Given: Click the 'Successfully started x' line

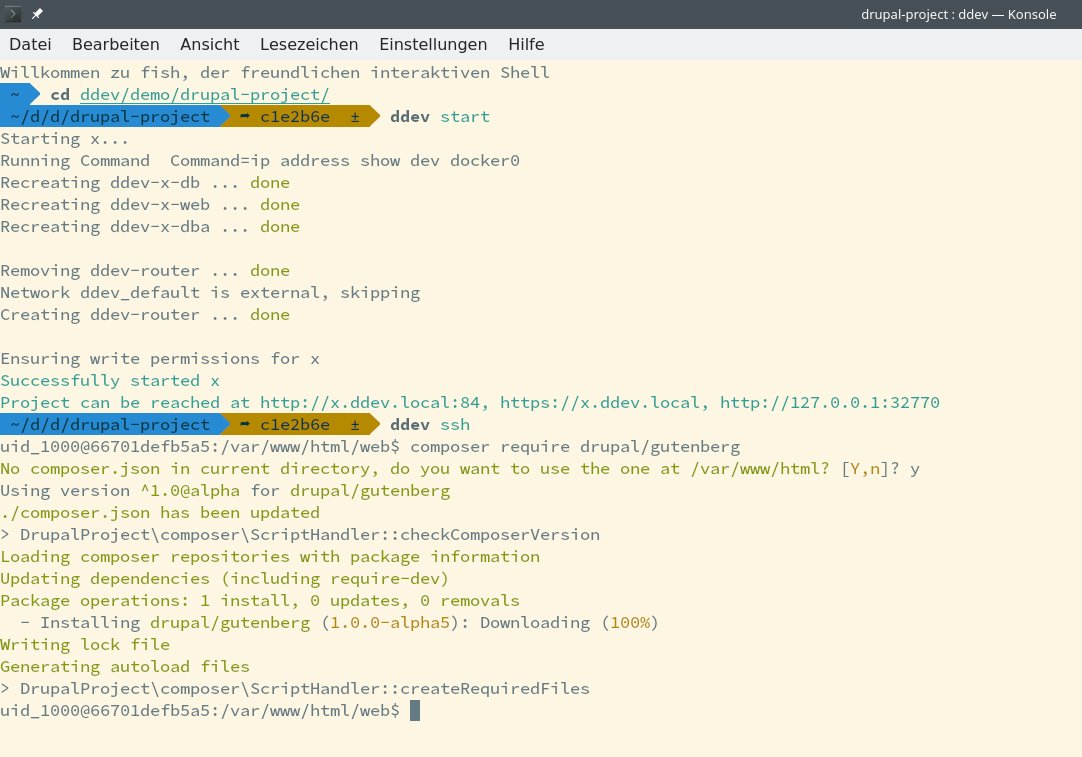Looking at the screenshot, I should pos(110,380).
